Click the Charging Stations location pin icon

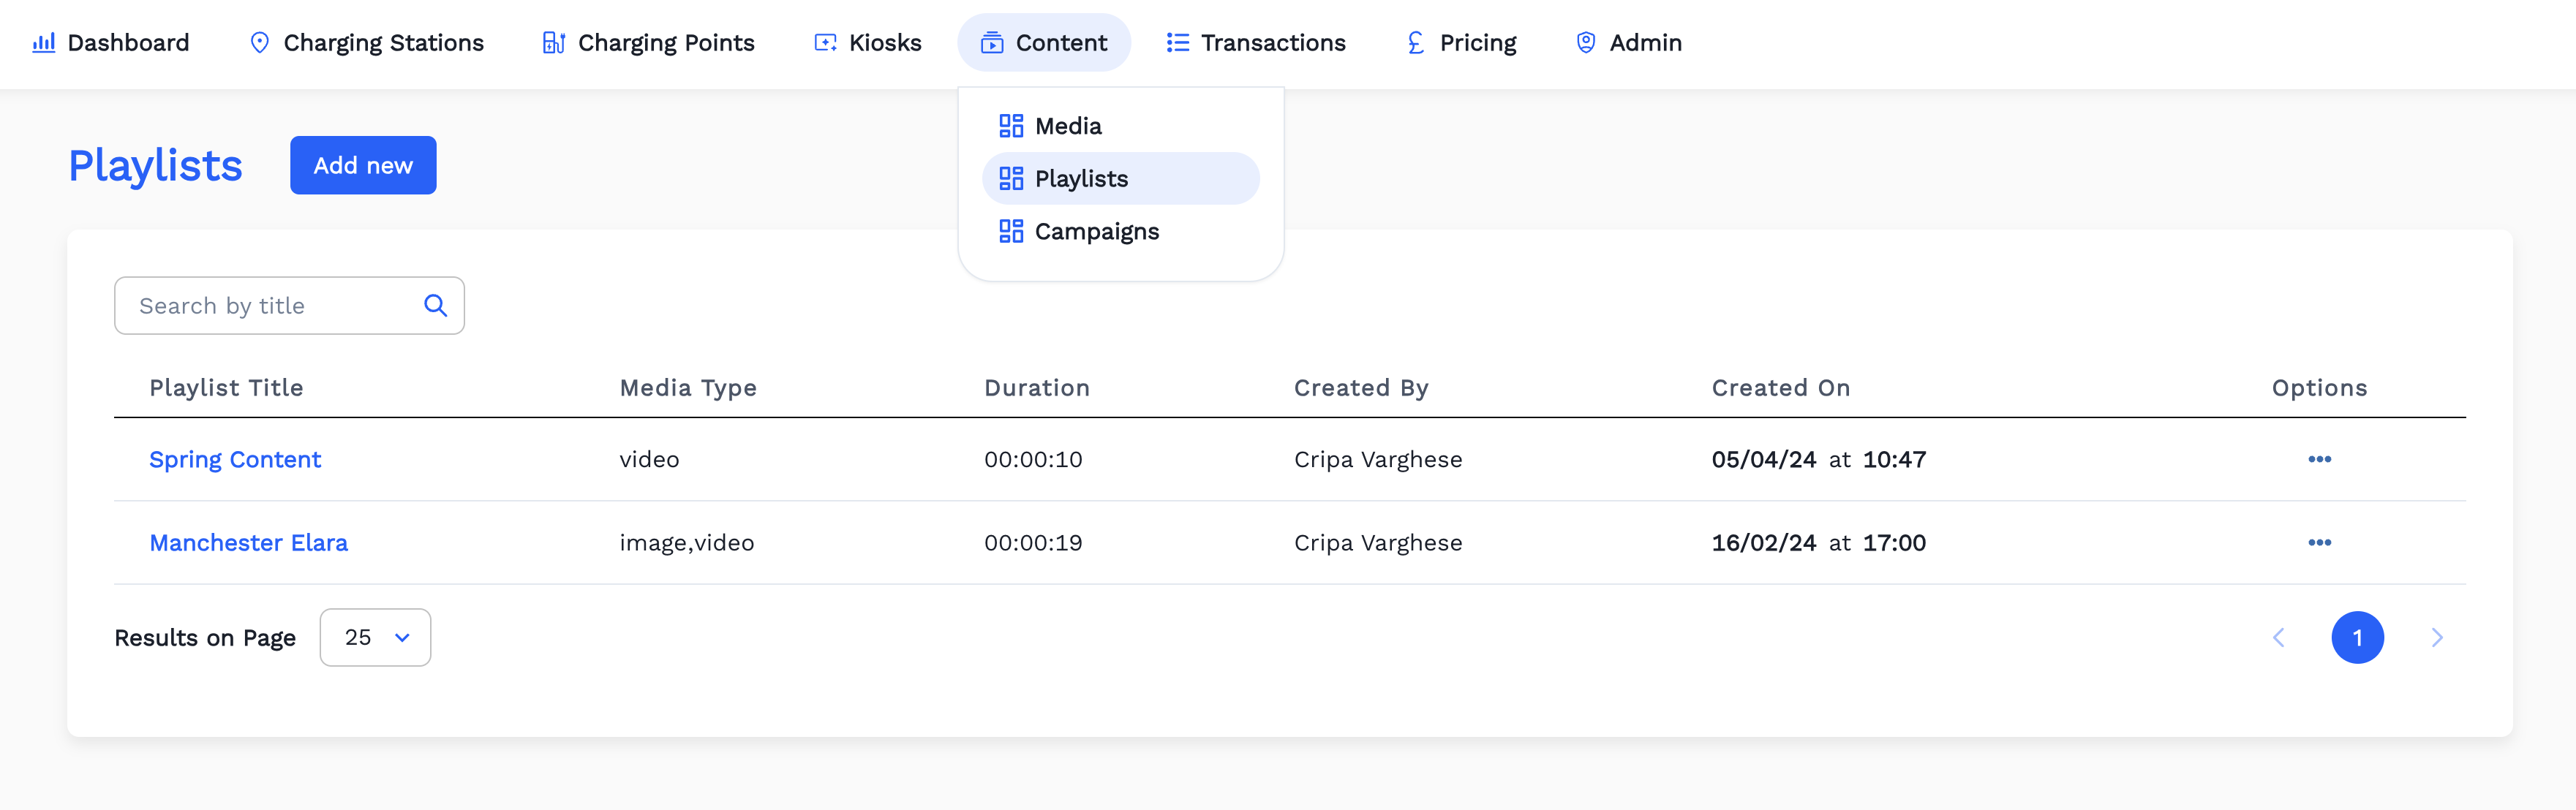259,43
